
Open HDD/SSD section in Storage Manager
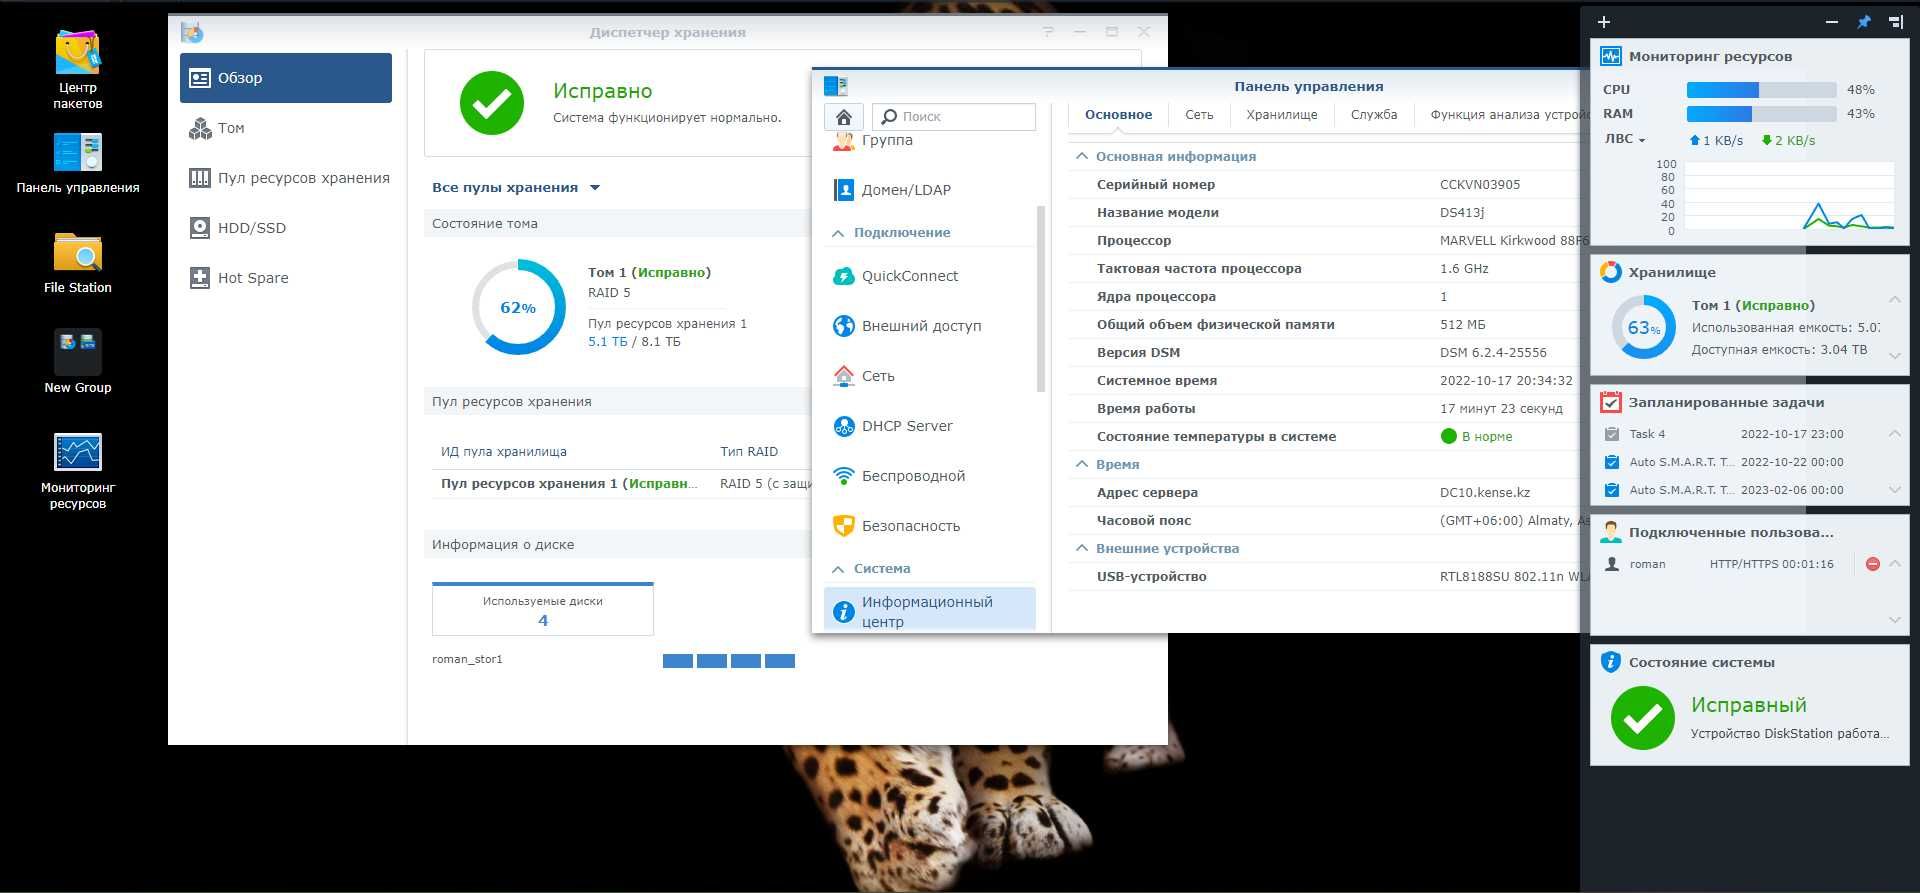click(x=286, y=228)
